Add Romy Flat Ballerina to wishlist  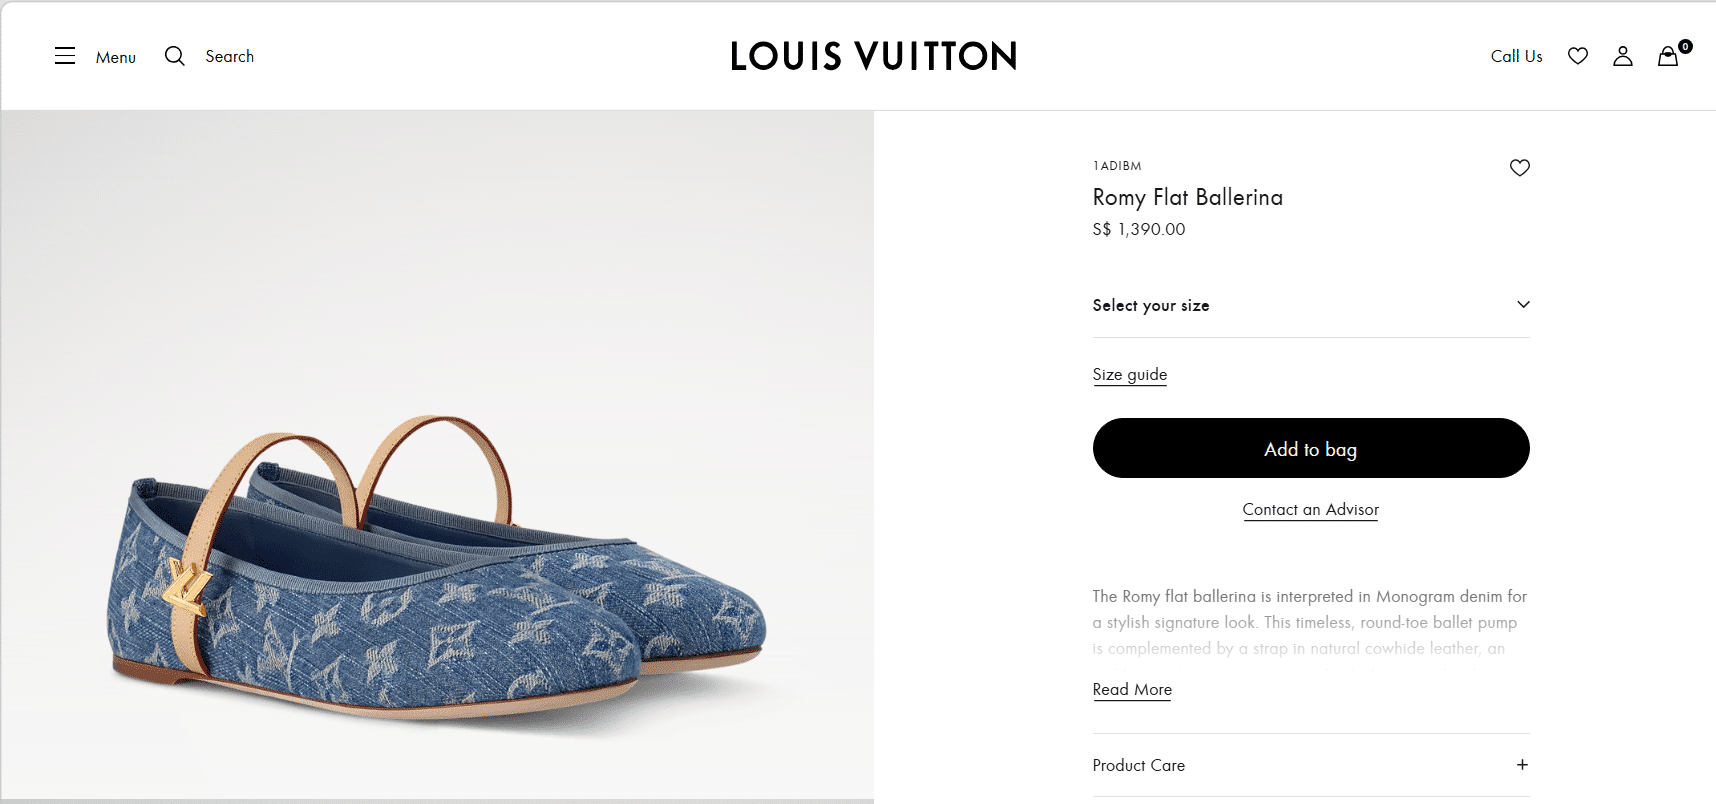(x=1520, y=168)
